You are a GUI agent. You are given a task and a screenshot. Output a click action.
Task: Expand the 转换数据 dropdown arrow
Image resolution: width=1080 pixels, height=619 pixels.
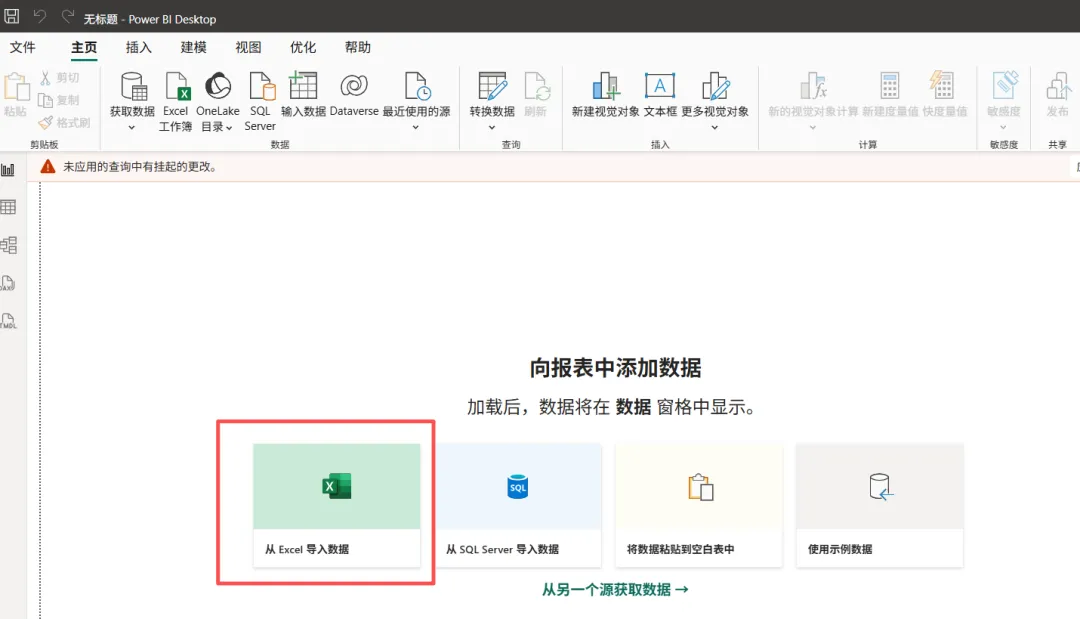tap(492, 127)
